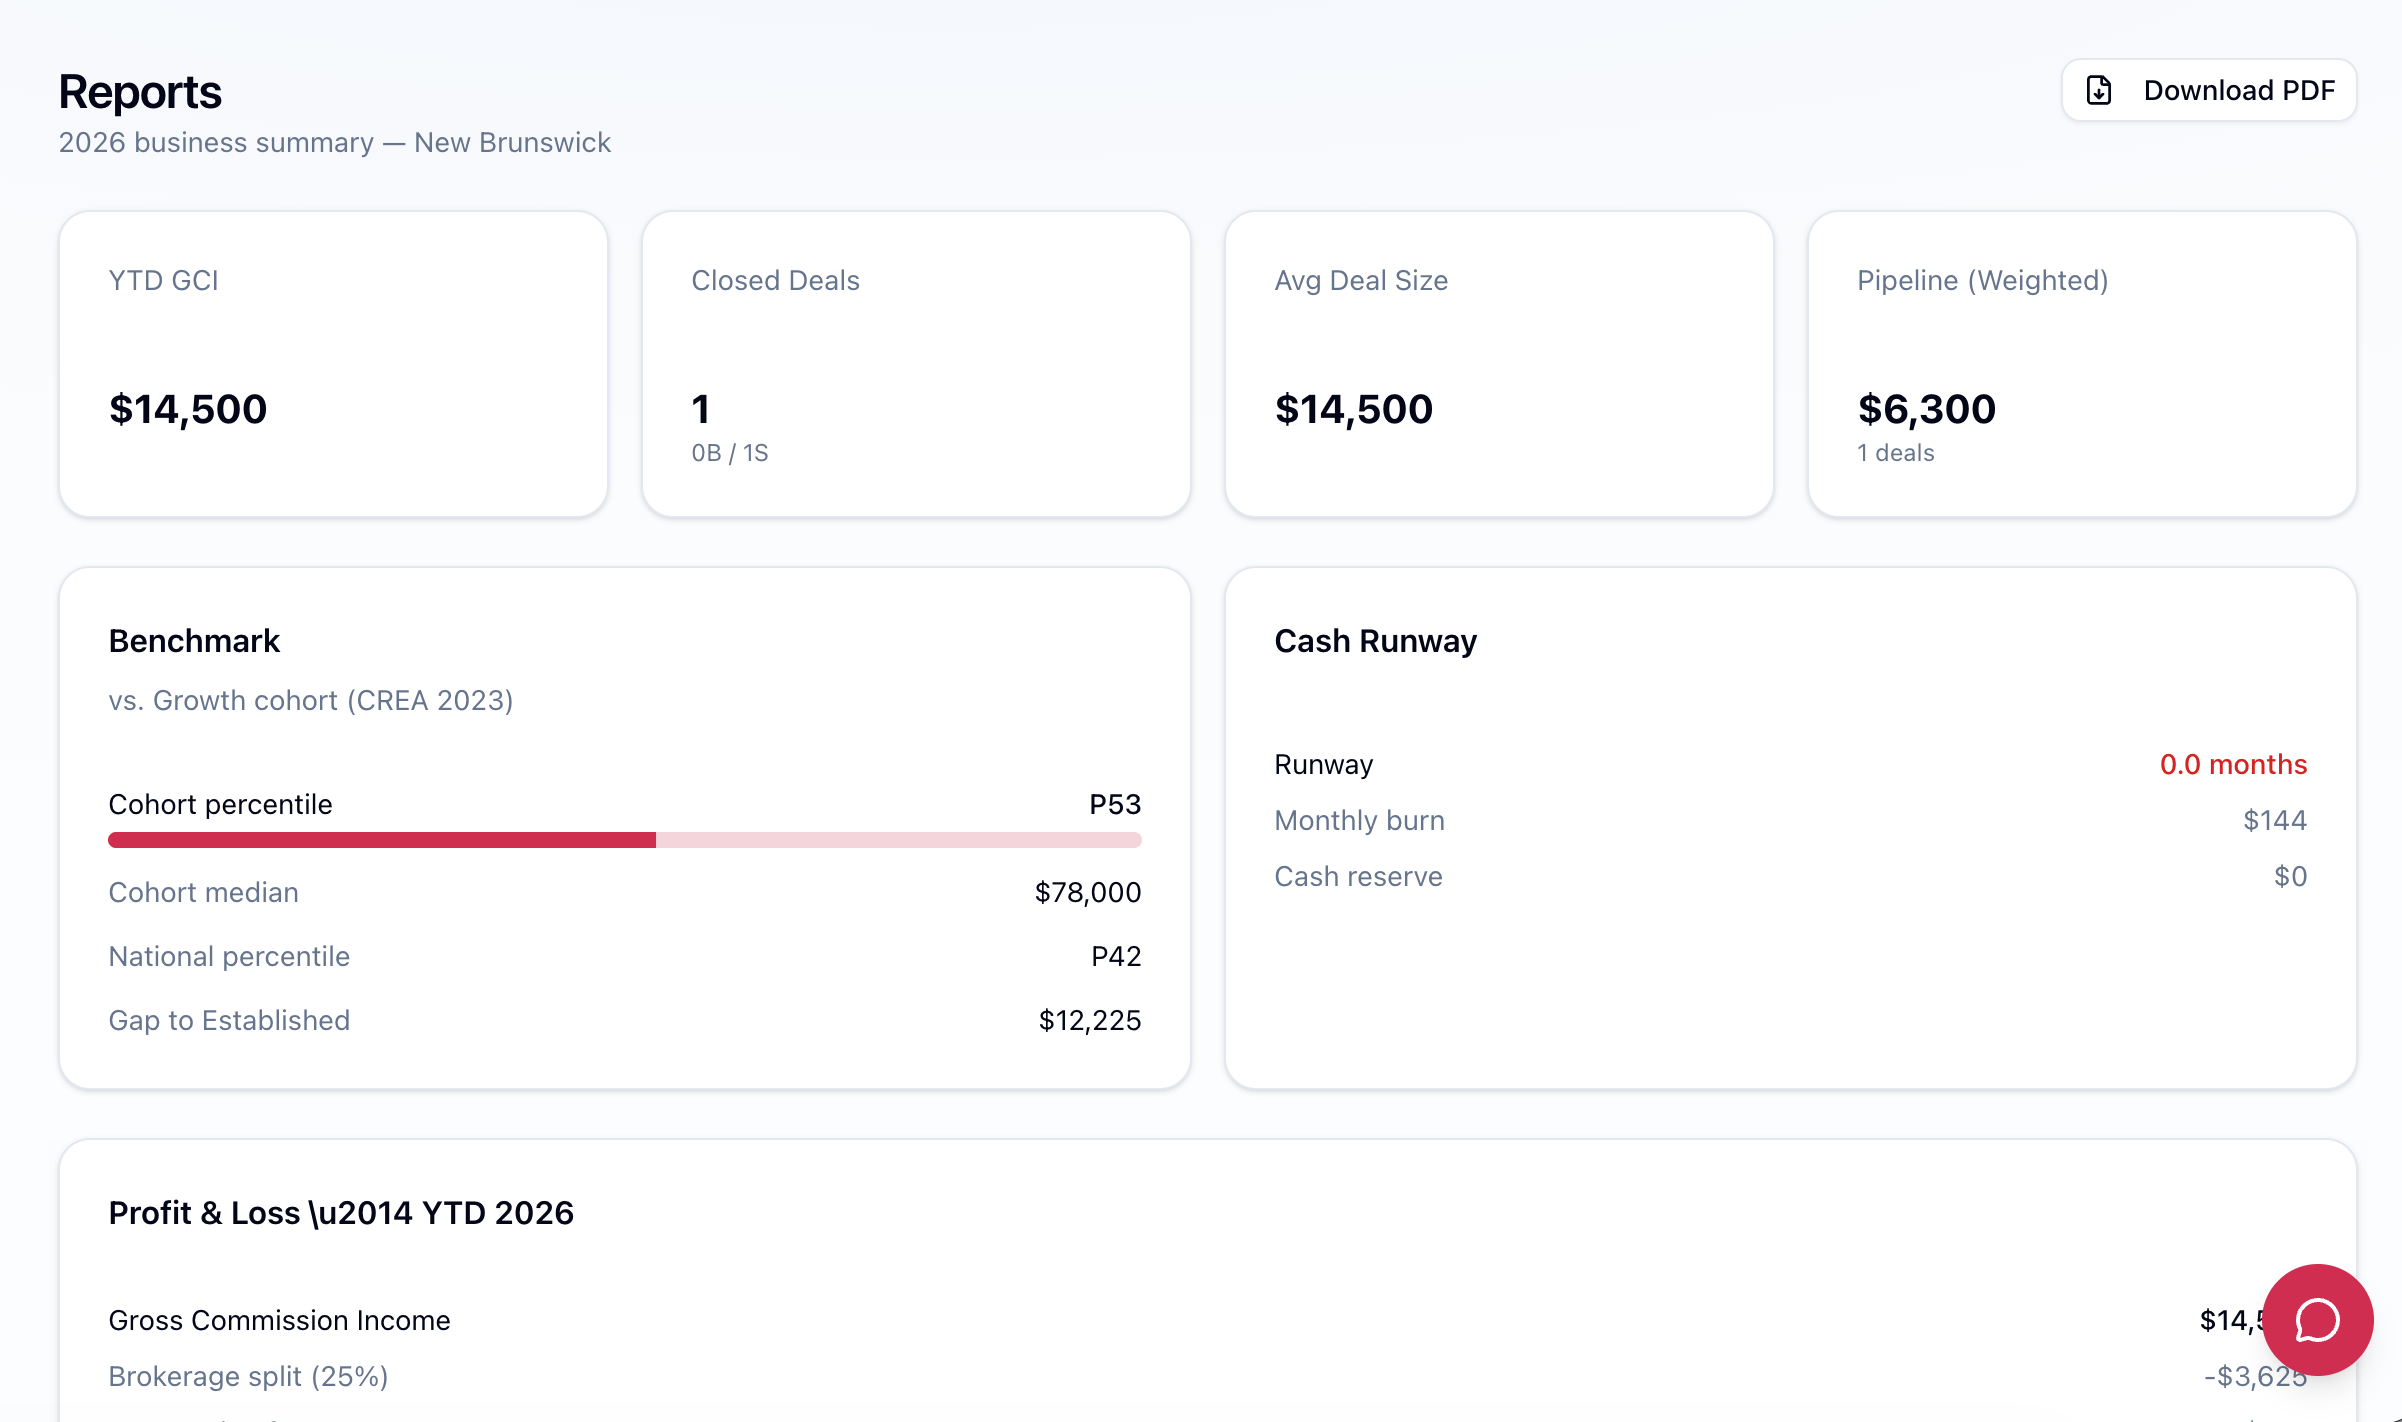The height and width of the screenshot is (1422, 2402).
Task: Click the Gross Commission Income row
Action: coord(279,1320)
